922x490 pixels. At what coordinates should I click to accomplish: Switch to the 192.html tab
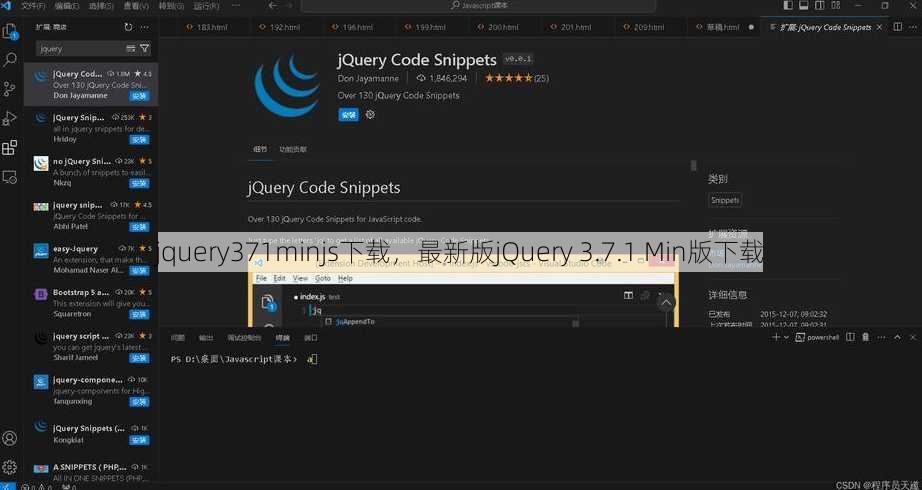pyautogui.click(x=280, y=27)
